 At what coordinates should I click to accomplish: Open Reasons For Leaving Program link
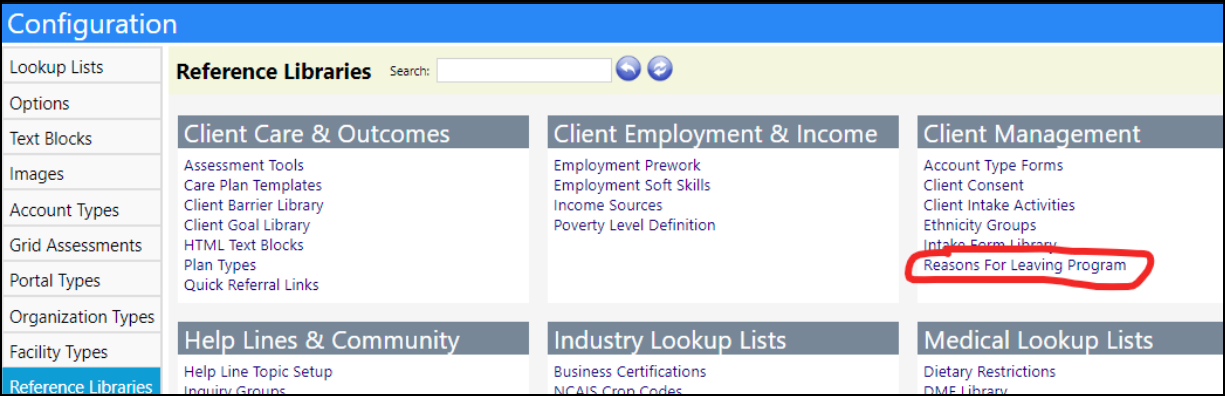coord(1025,265)
